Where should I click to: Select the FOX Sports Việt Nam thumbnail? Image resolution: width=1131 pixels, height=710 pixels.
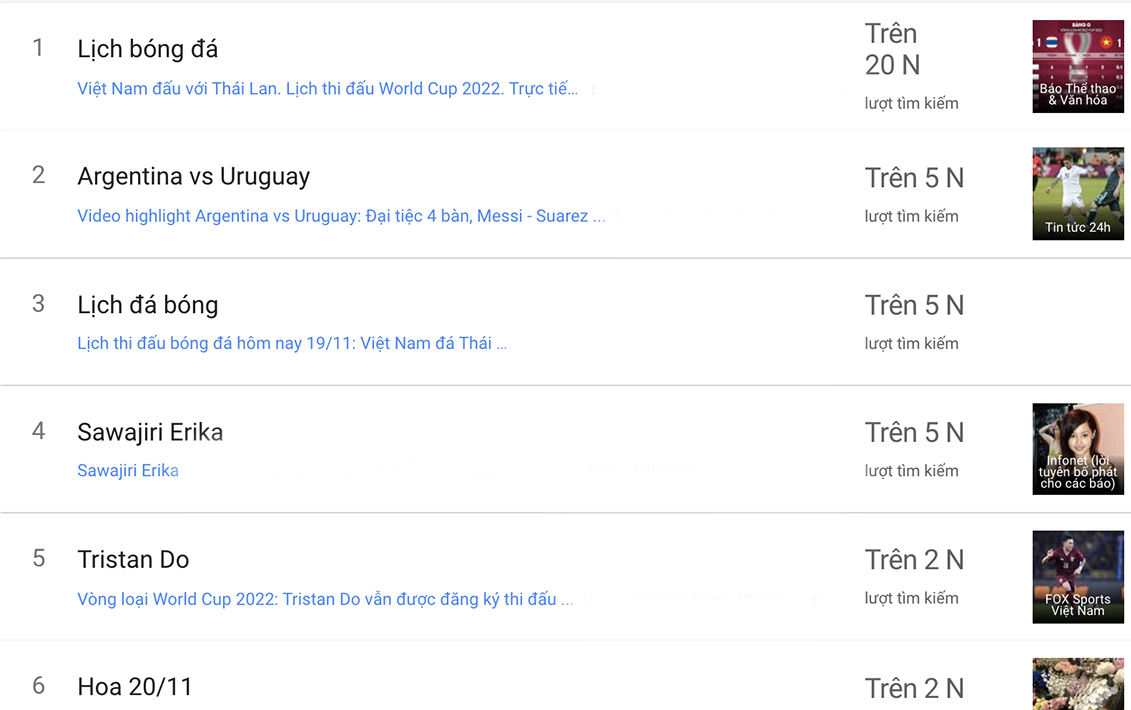[x=1077, y=577]
